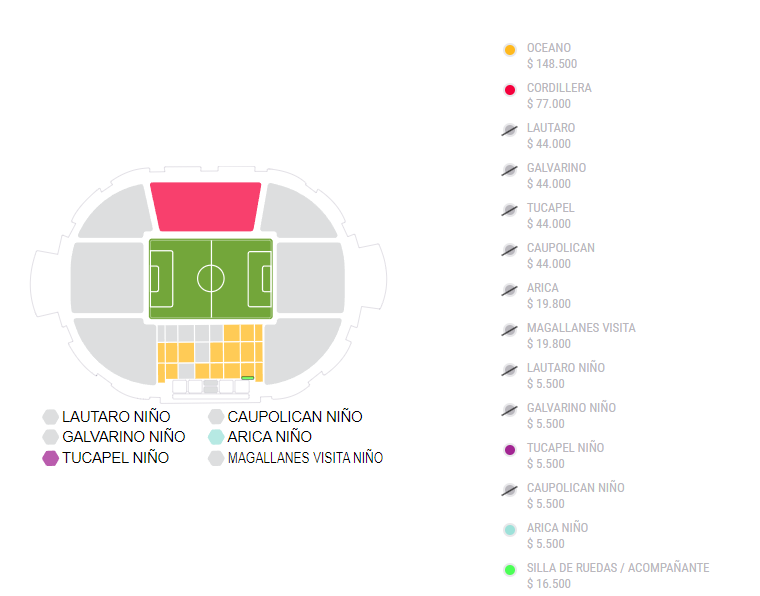Click the green SILLA DE RUEDAS color dot
This screenshot has height=596, width=760.
click(510, 570)
